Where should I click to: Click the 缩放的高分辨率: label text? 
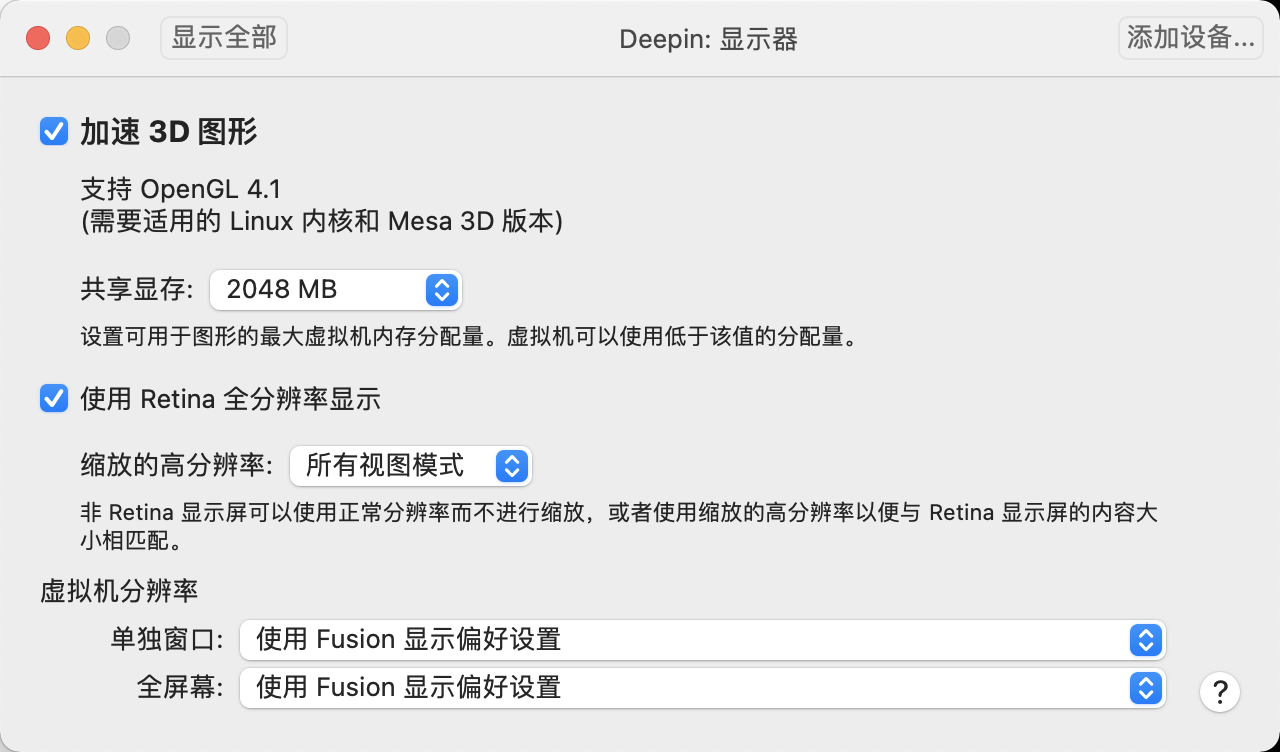(x=177, y=465)
